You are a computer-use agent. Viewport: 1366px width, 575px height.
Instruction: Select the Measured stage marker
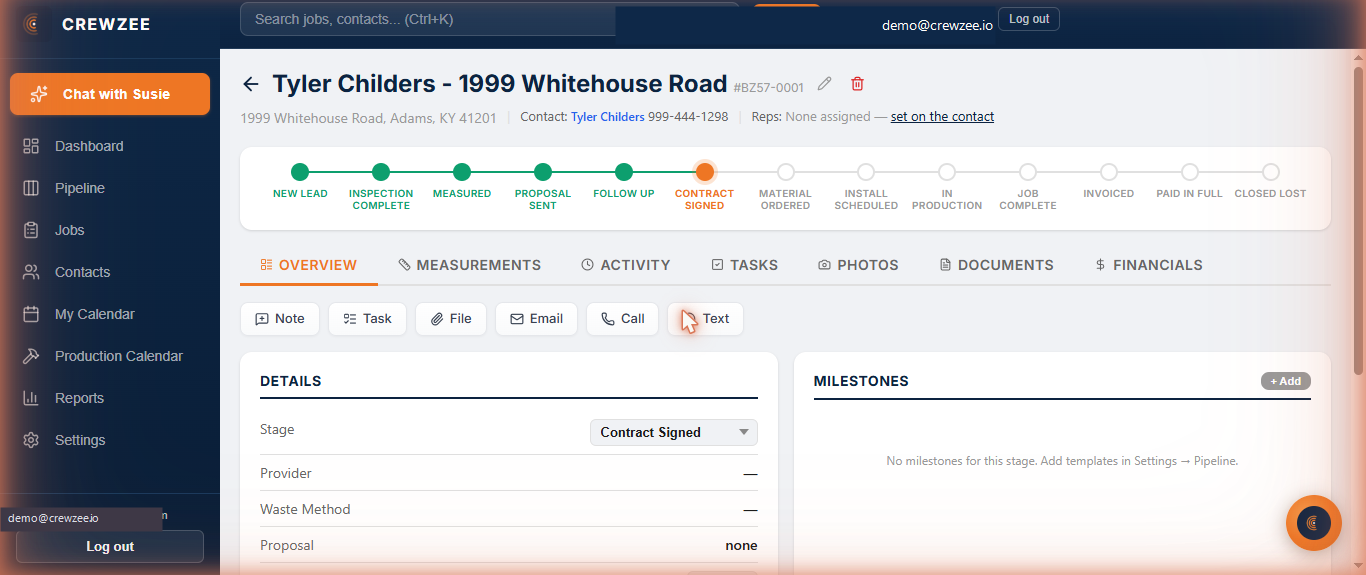462,172
